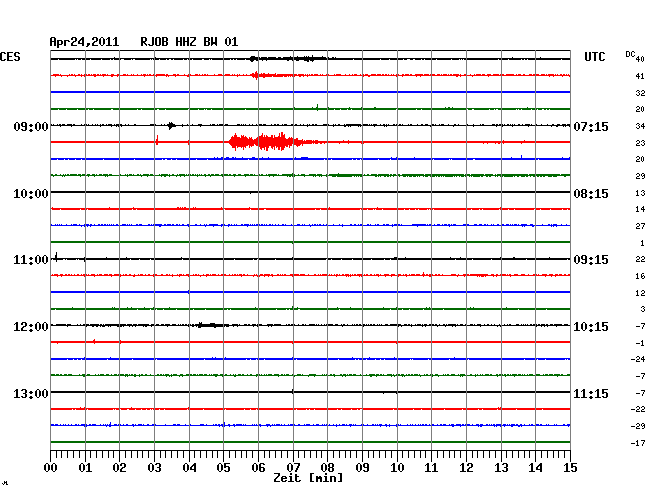Click the green spike before minute 08
The image size is (650, 494).
coord(317,108)
